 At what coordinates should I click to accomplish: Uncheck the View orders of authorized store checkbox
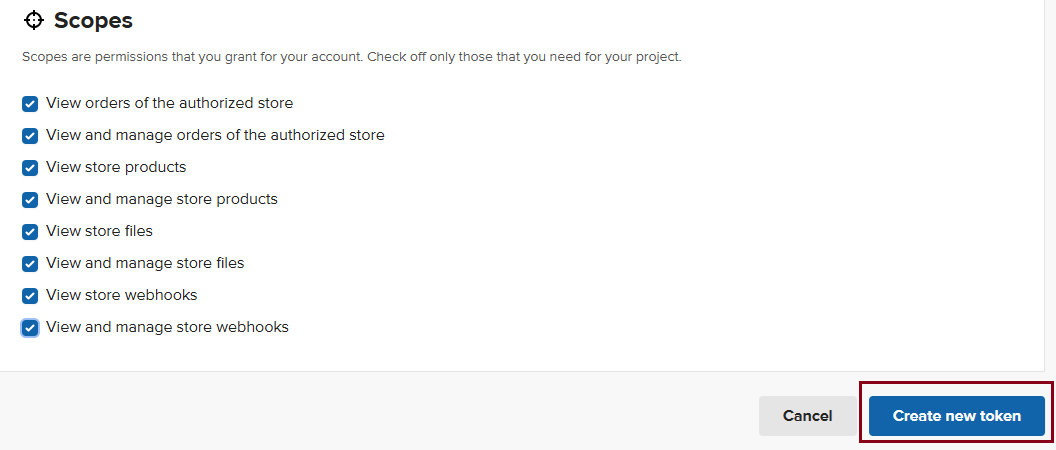pos(30,104)
